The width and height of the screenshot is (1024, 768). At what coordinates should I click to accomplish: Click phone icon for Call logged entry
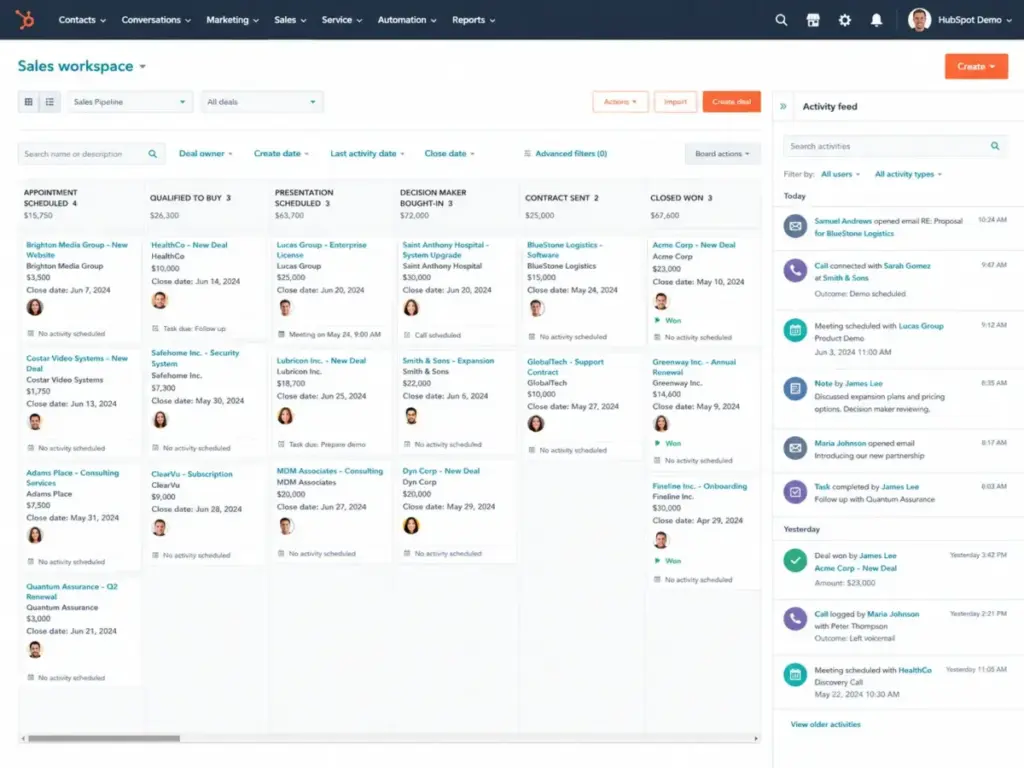[x=795, y=618]
